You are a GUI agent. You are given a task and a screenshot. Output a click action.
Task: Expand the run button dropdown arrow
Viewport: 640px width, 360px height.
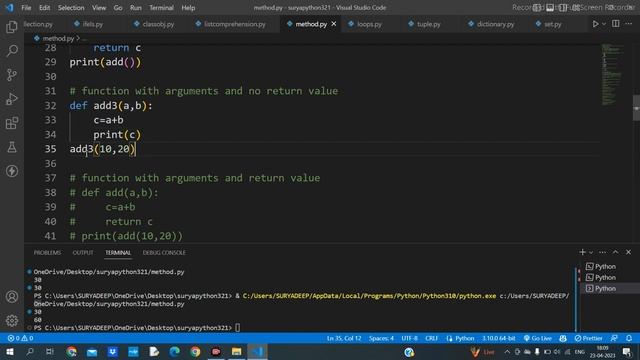pos(604,24)
